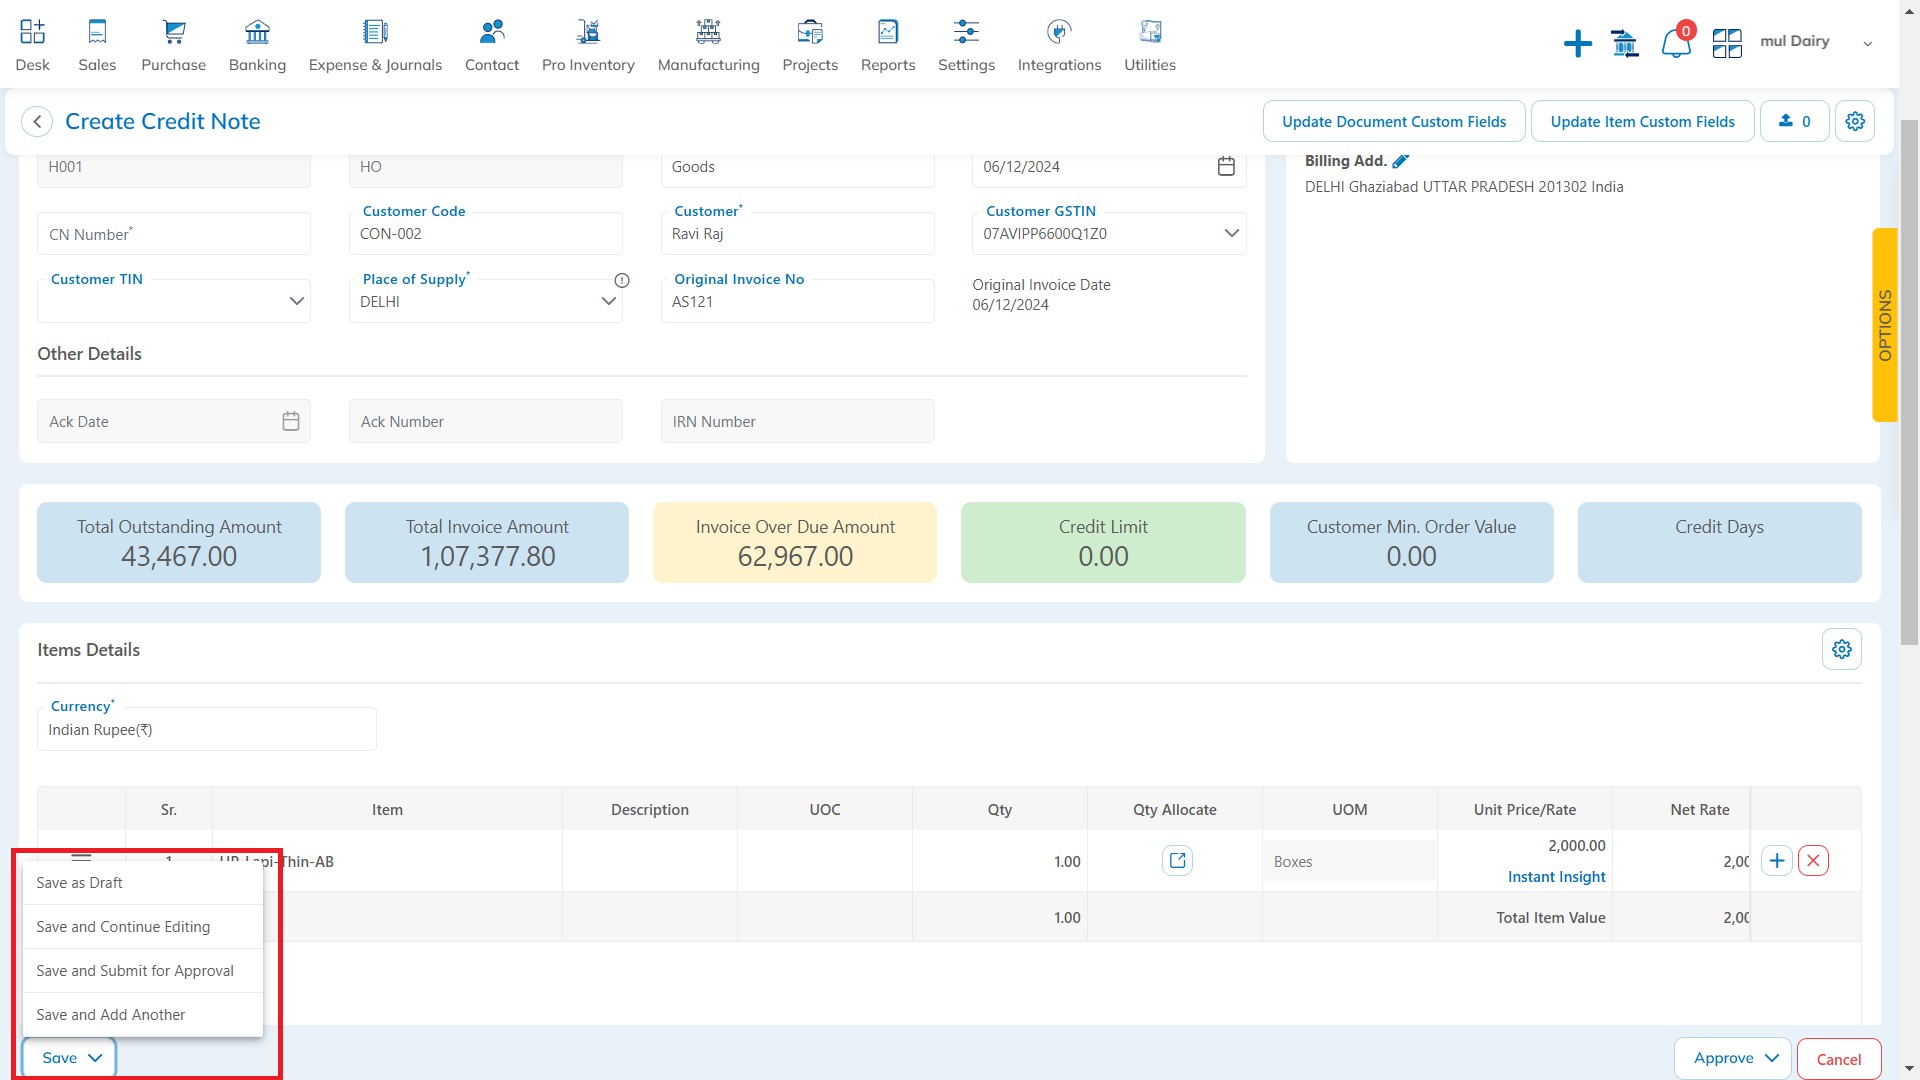Viewport: 1920px width, 1080px height.
Task: Open the Reports module
Action: tap(888, 44)
